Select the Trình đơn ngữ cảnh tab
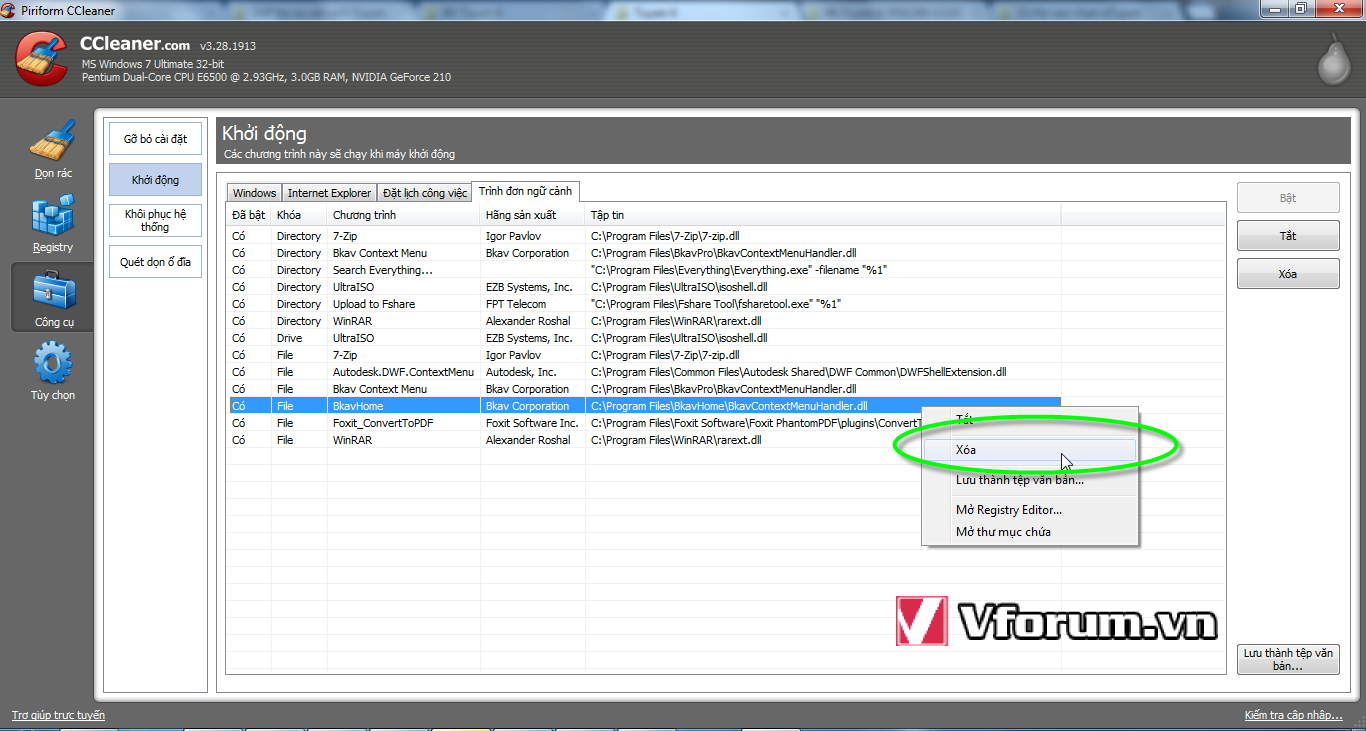 pos(524,191)
